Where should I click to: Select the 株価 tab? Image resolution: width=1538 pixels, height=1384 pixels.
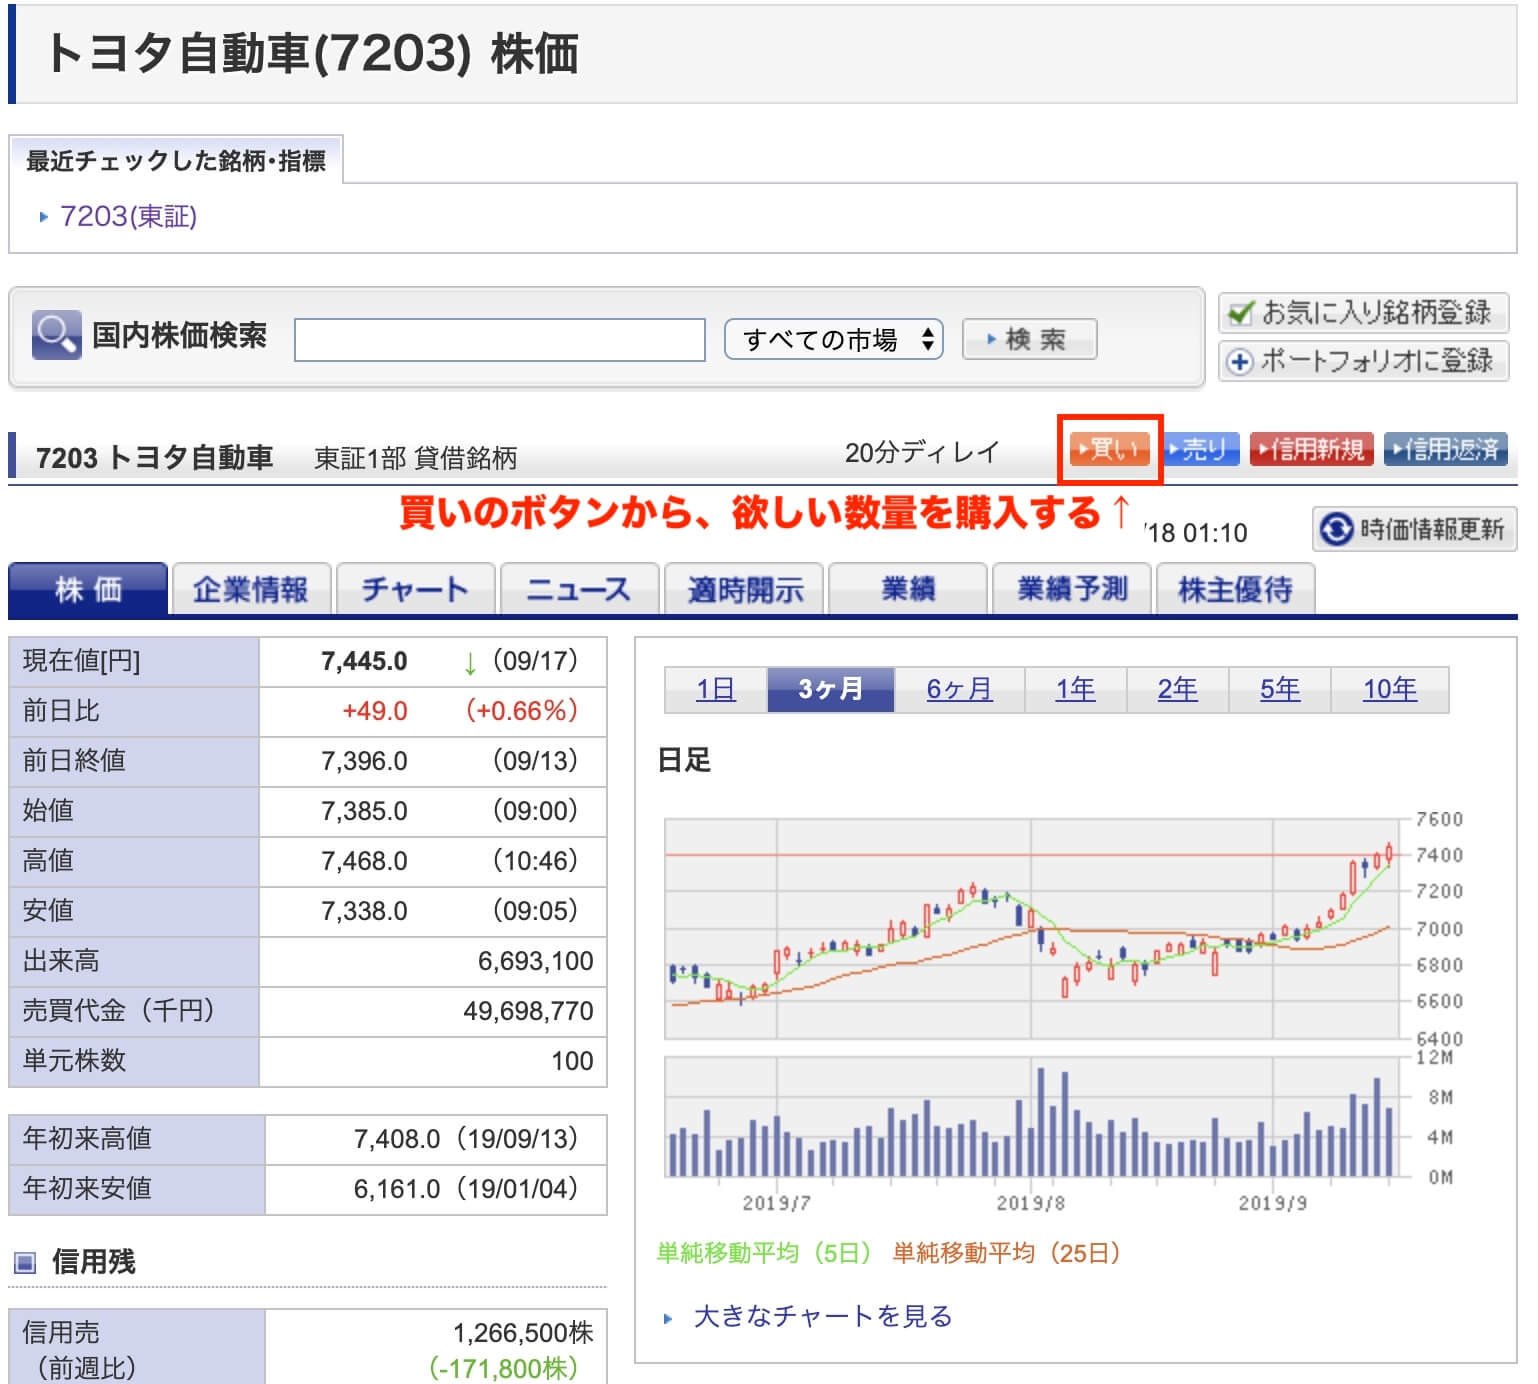click(88, 590)
